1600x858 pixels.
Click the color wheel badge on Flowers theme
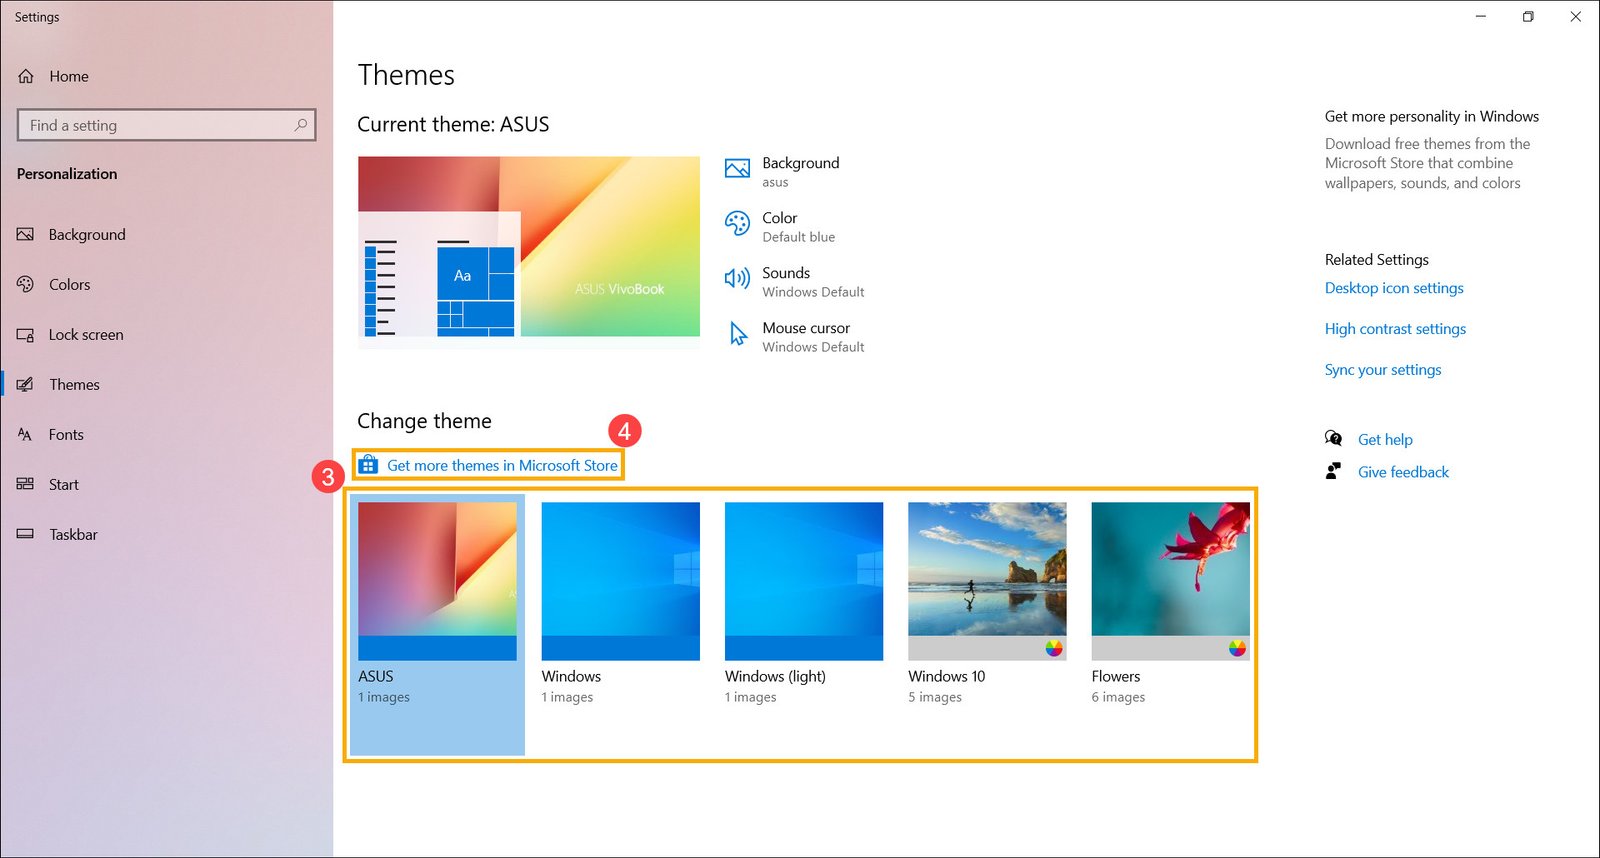(1237, 648)
